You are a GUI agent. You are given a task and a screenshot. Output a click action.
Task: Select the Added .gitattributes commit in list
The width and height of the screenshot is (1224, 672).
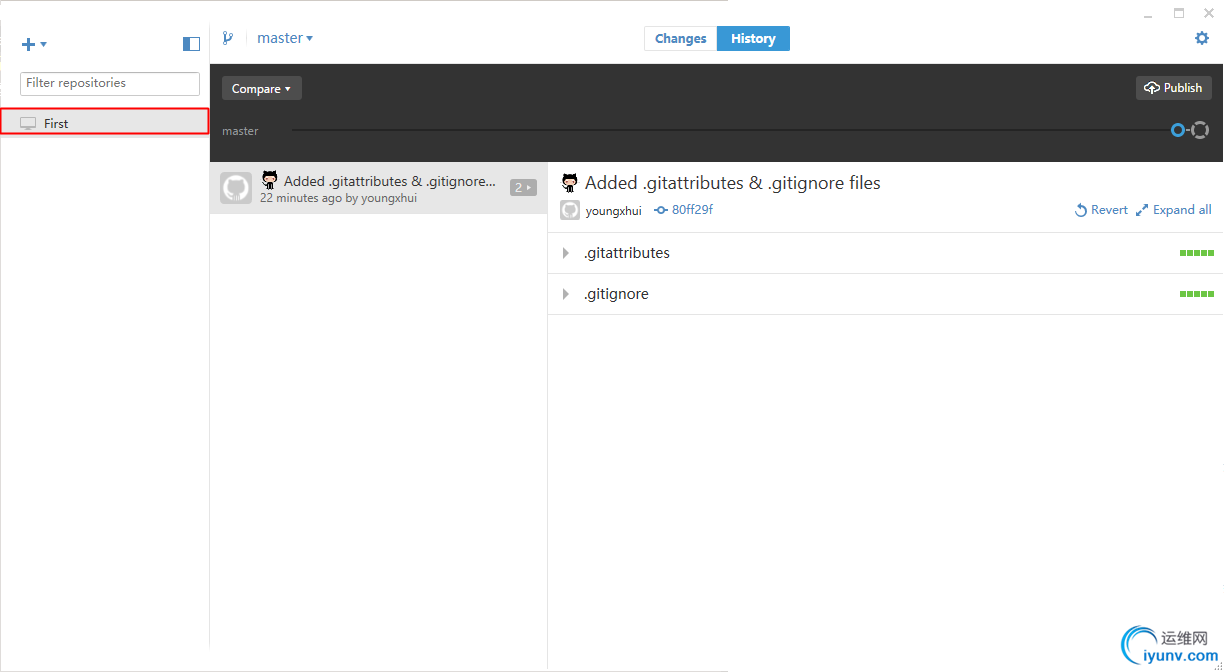378,188
